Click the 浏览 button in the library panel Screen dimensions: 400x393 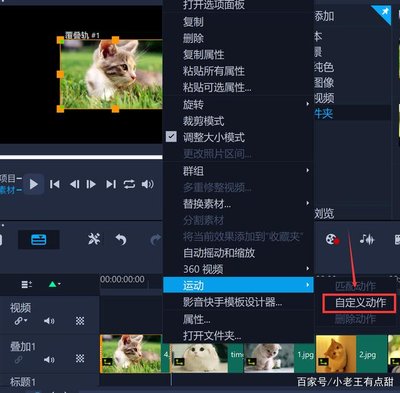(324, 213)
